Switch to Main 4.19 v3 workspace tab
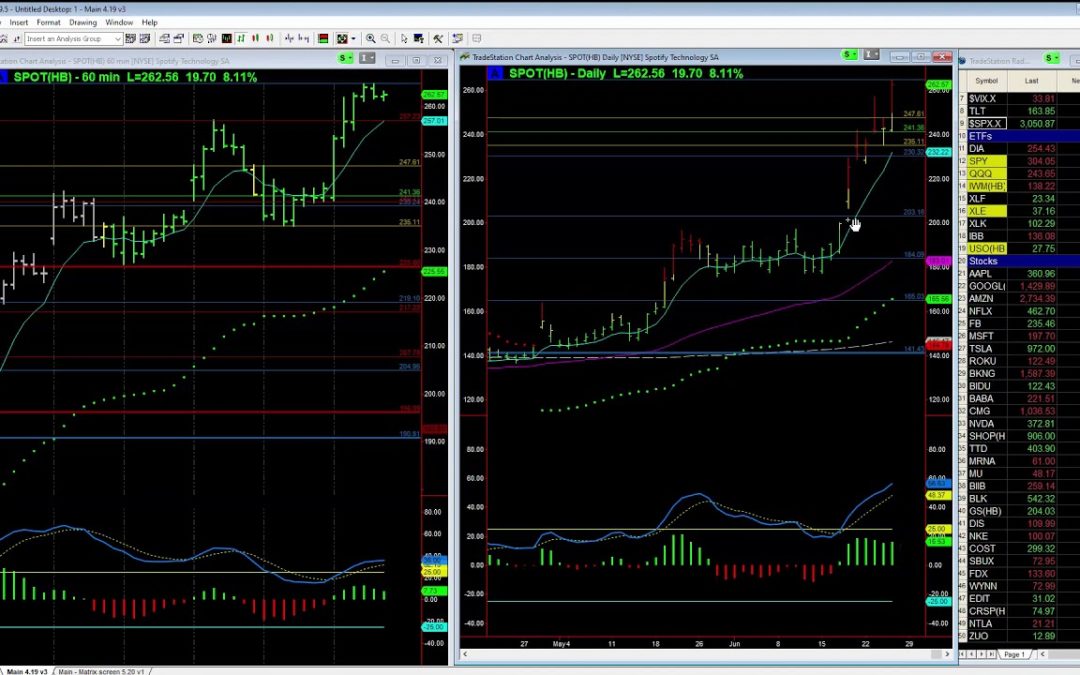The image size is (1080, 675). click(28, 671)
